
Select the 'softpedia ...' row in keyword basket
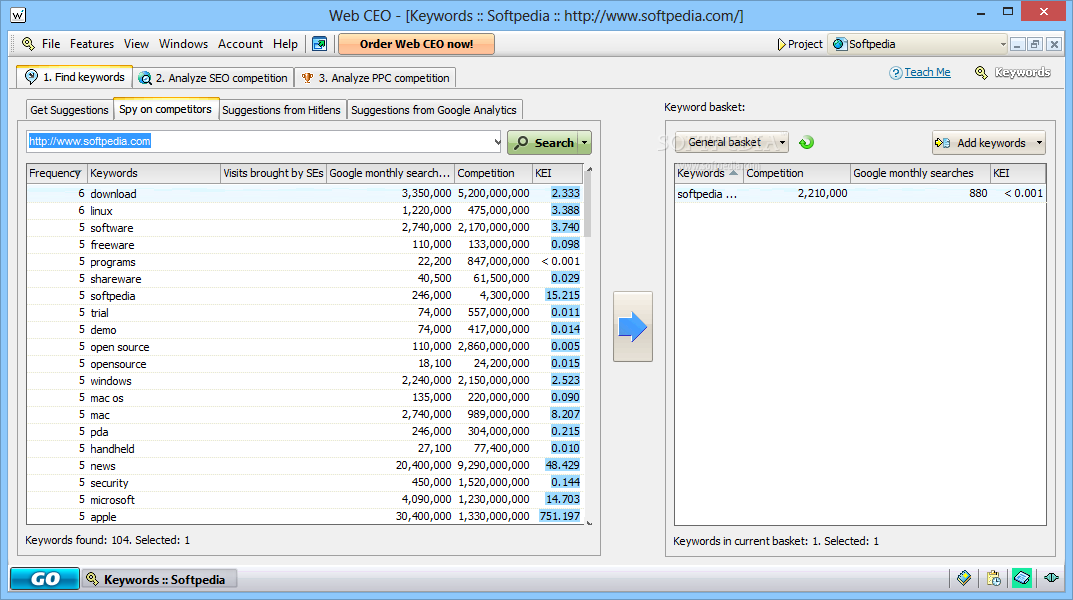tap(860, 194)
